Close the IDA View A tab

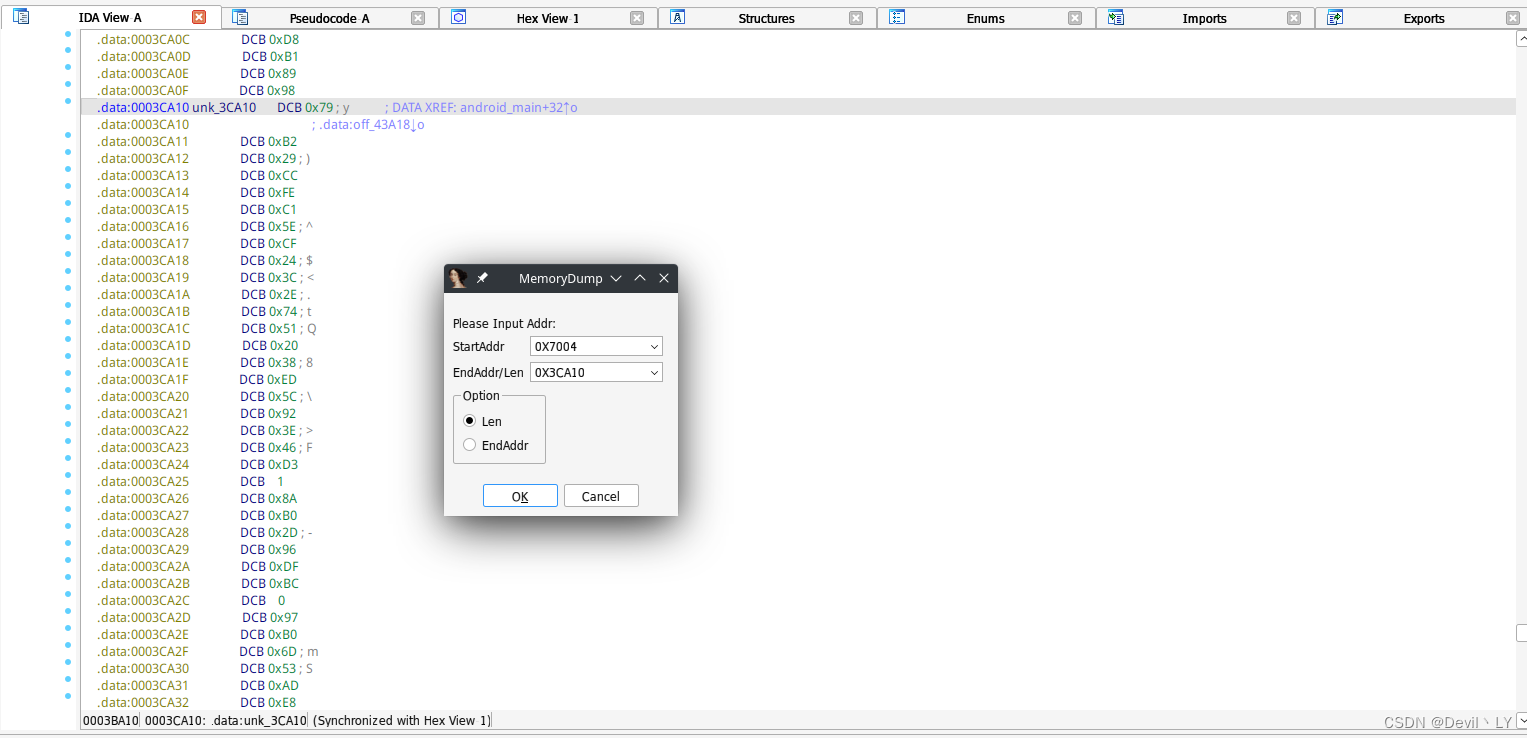(199, 17)
